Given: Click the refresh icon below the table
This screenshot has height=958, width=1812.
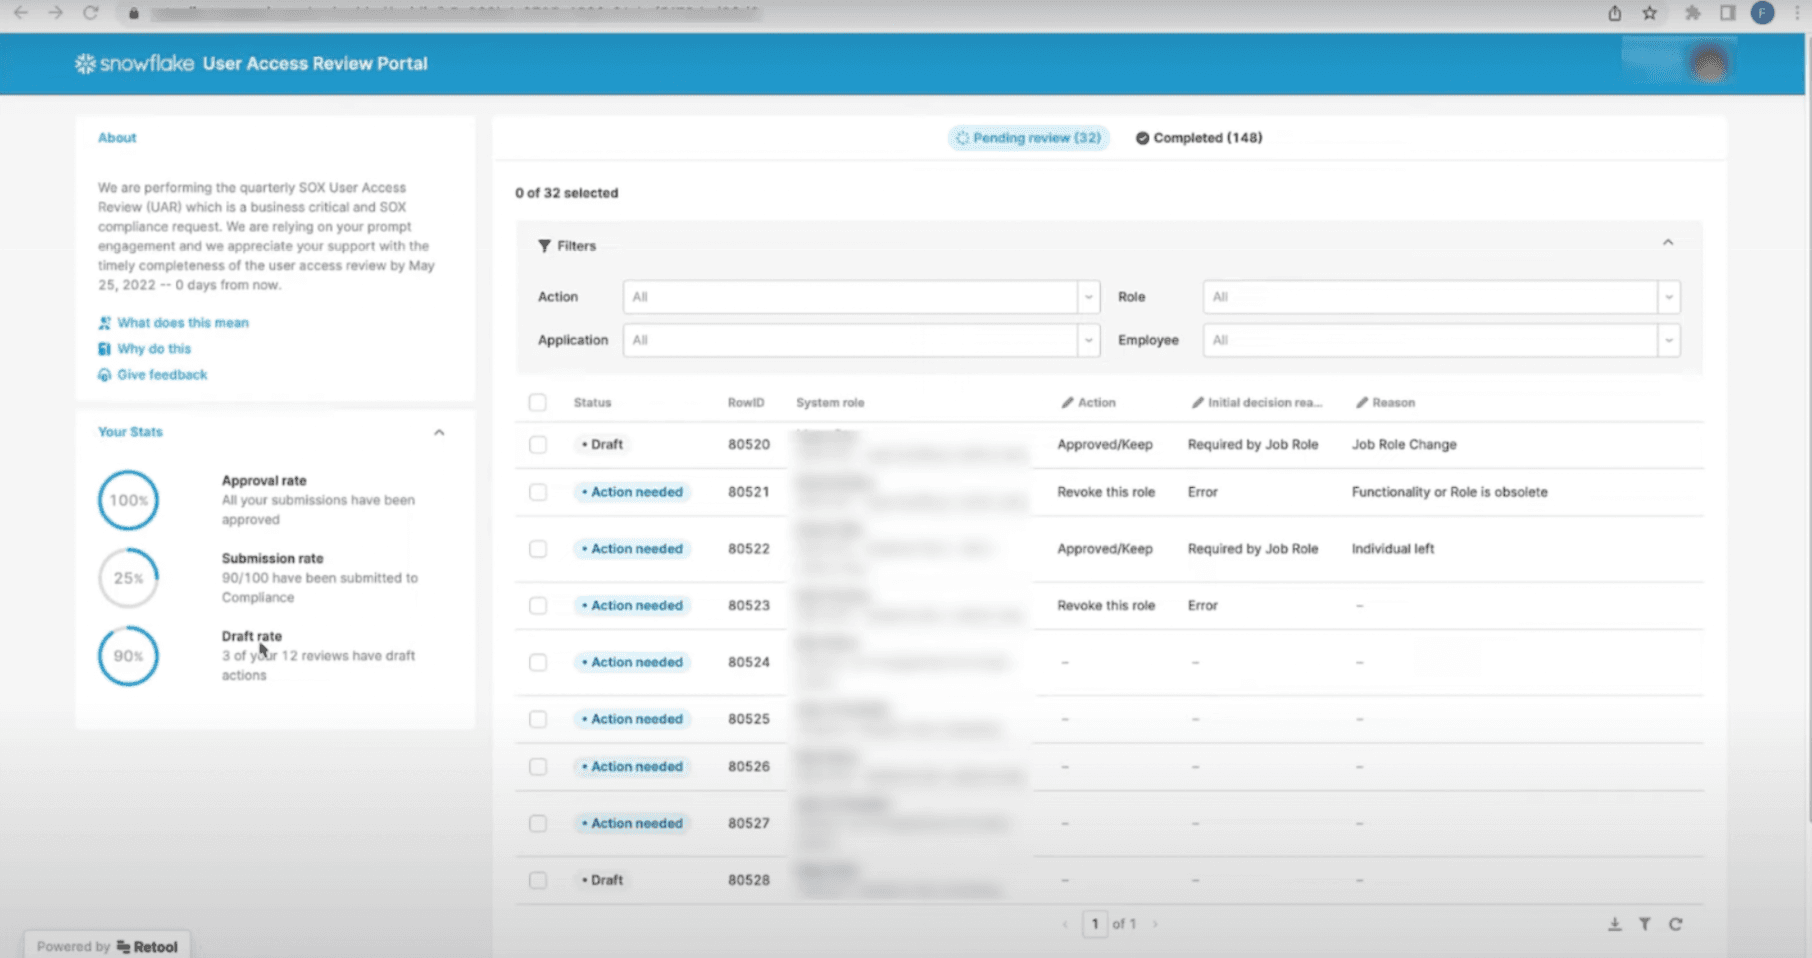Looking at the screenshot, I should 1675,924.
